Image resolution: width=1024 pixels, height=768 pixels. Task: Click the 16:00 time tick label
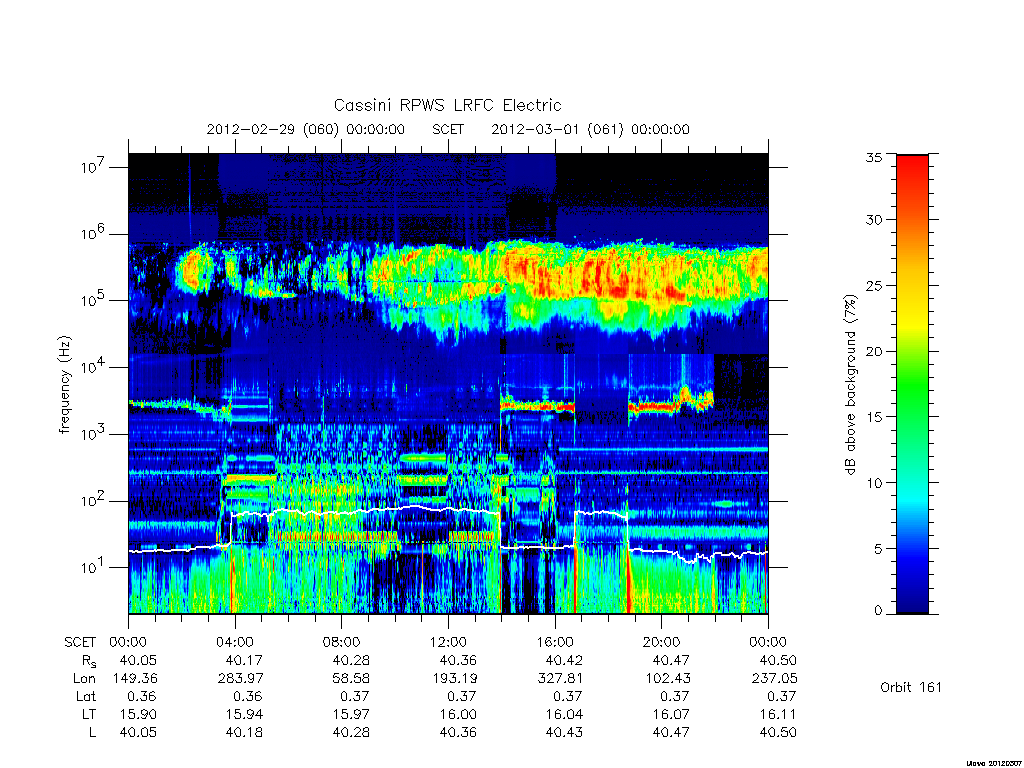(554, 642)
